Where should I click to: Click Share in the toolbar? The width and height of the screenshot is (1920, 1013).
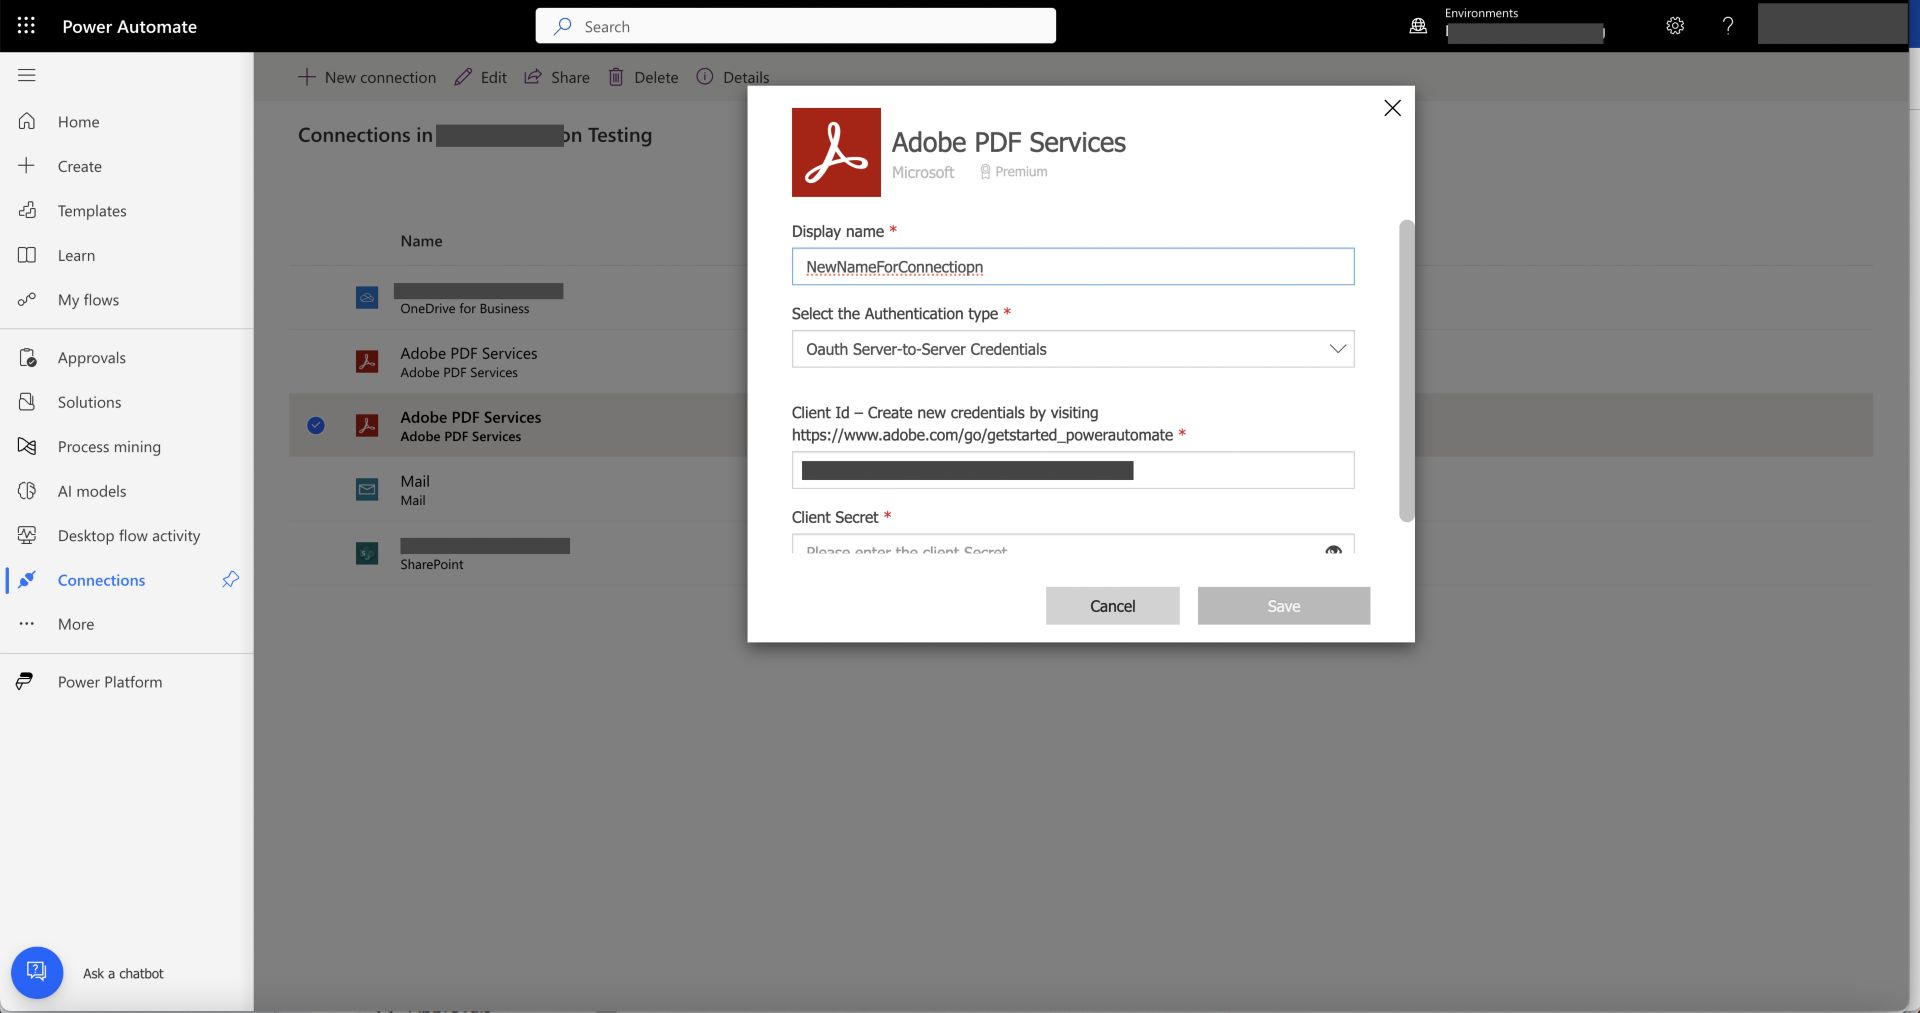tap(557, 77)
